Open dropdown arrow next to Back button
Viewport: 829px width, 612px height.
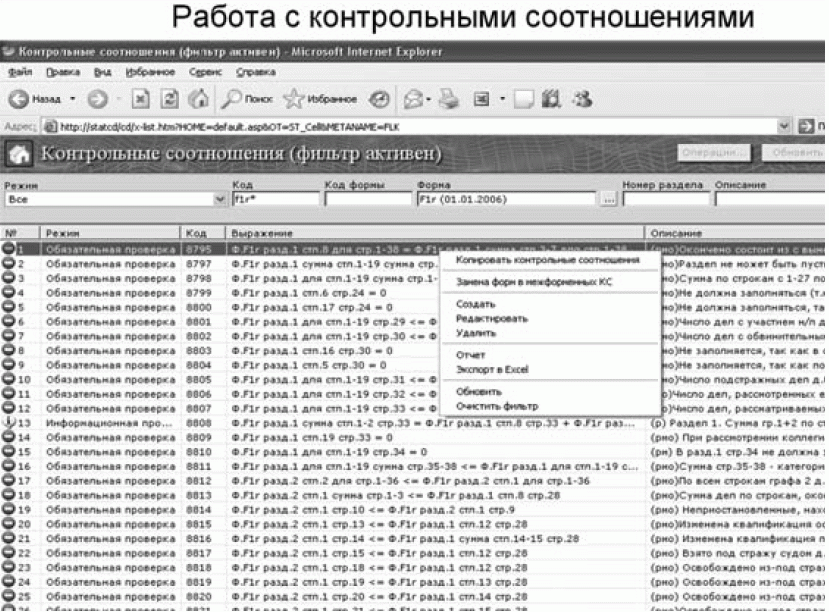tap(73, 99)
